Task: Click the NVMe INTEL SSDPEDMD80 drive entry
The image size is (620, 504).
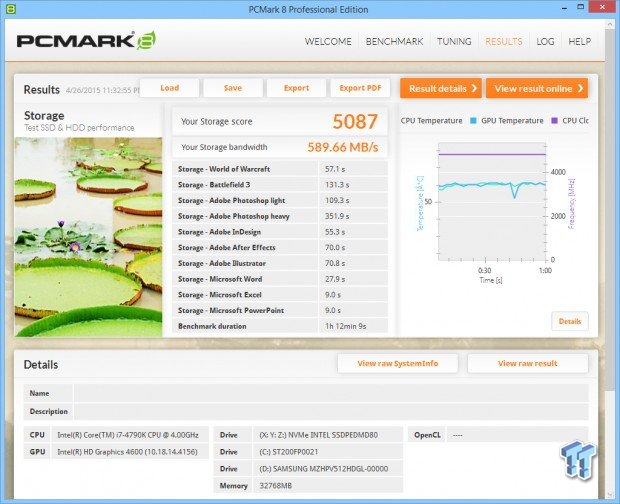Action: pos(318,435)
